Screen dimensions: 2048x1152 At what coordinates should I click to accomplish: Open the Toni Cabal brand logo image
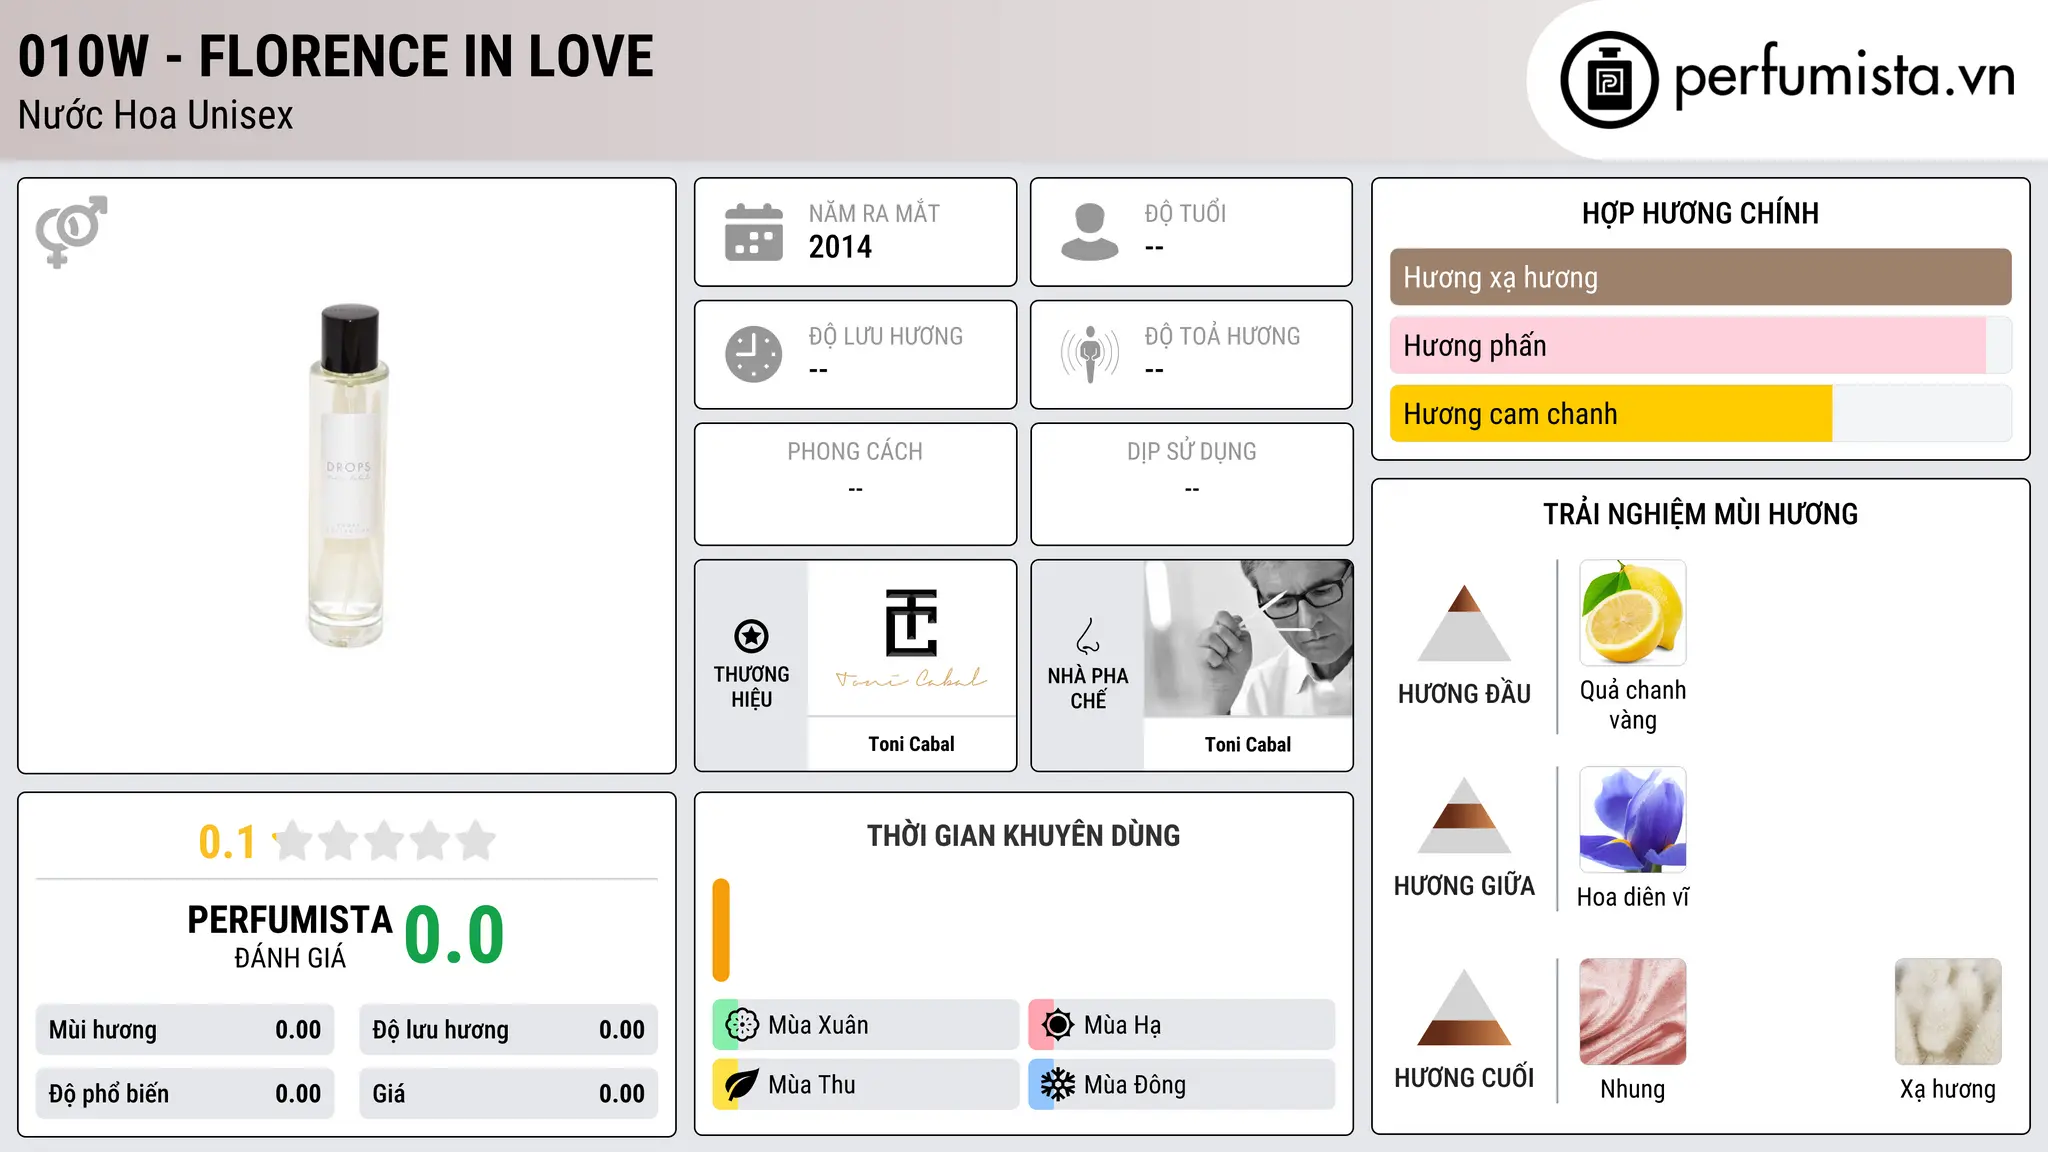click(912, 638)
